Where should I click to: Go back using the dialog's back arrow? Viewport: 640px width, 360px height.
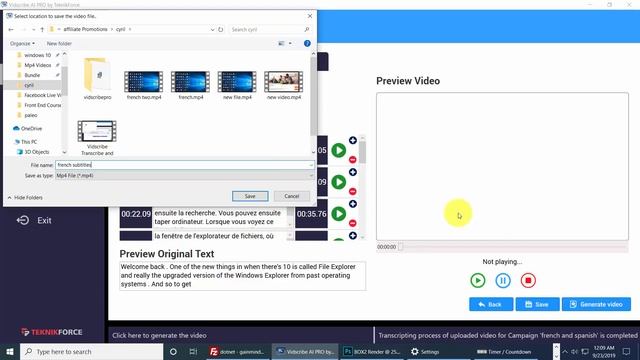[11, 29]
